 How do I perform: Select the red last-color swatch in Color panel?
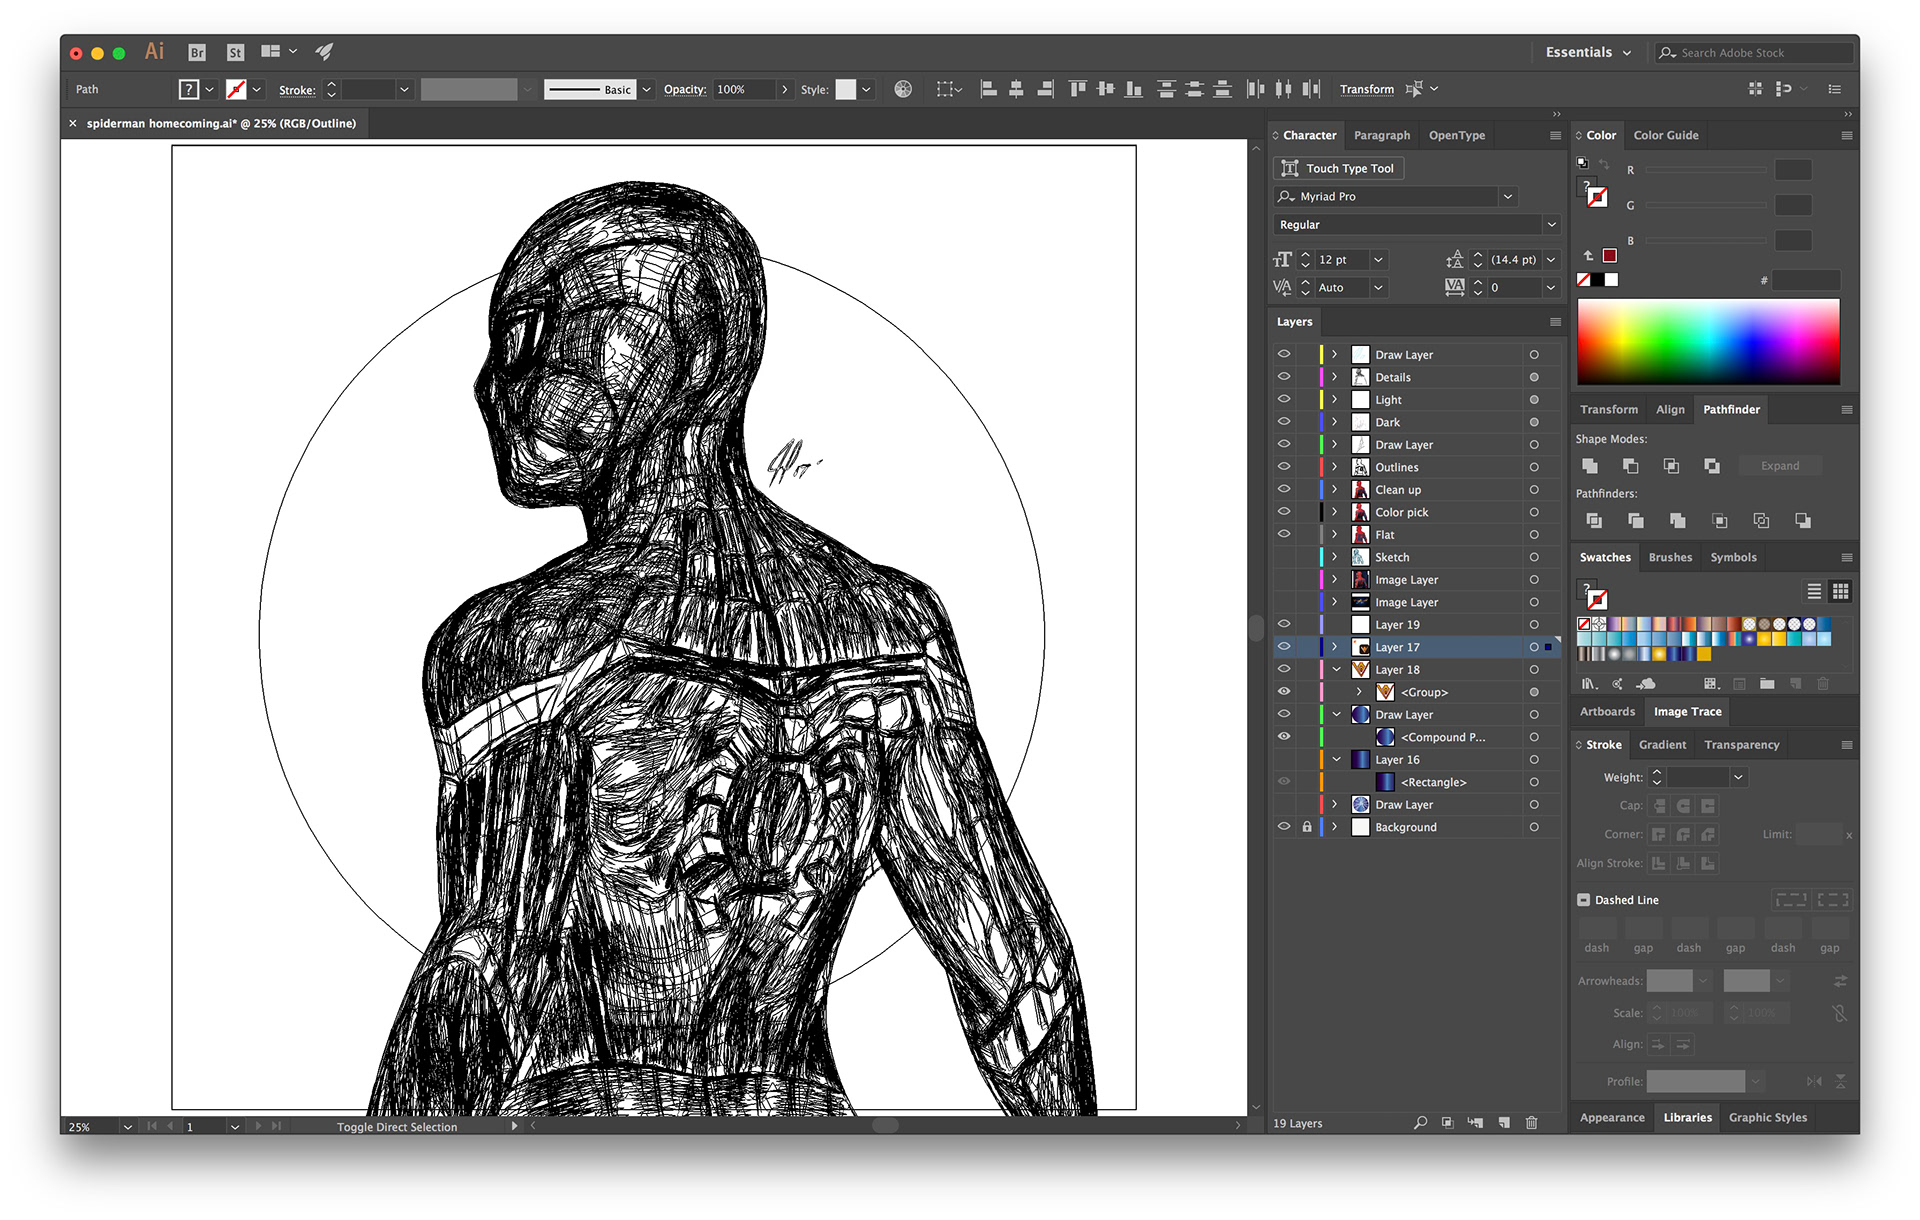[1610, 256]
